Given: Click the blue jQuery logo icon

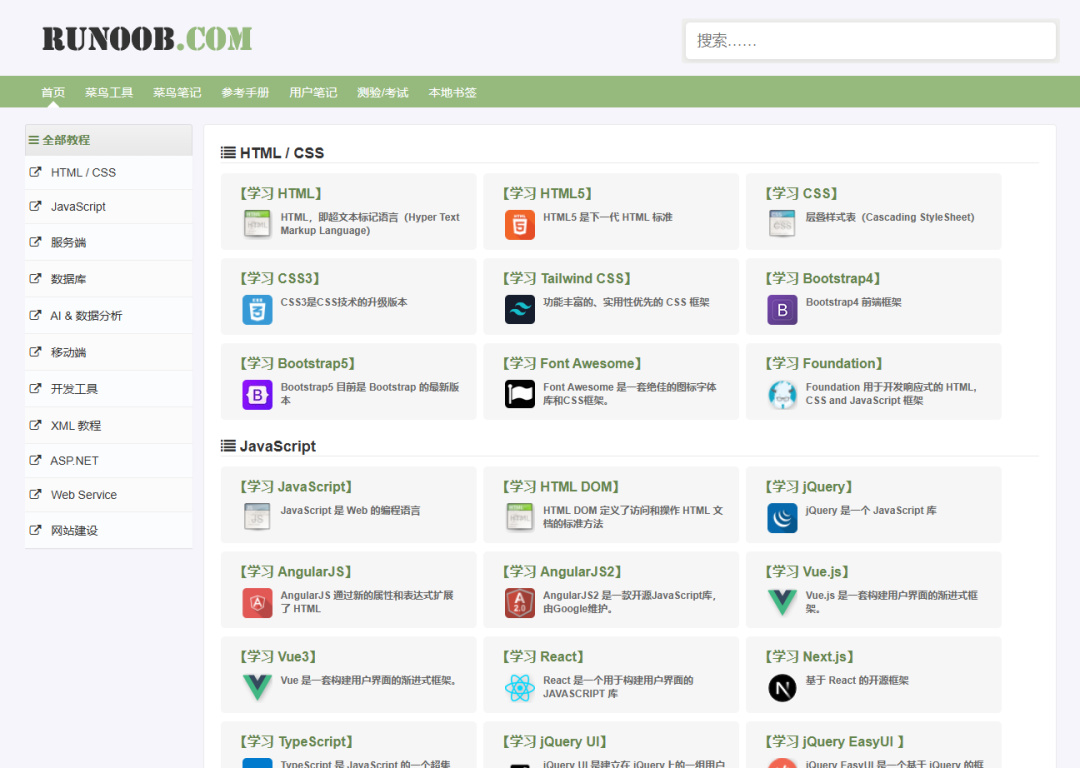Looking at the screenshot, I should (782, 517).
